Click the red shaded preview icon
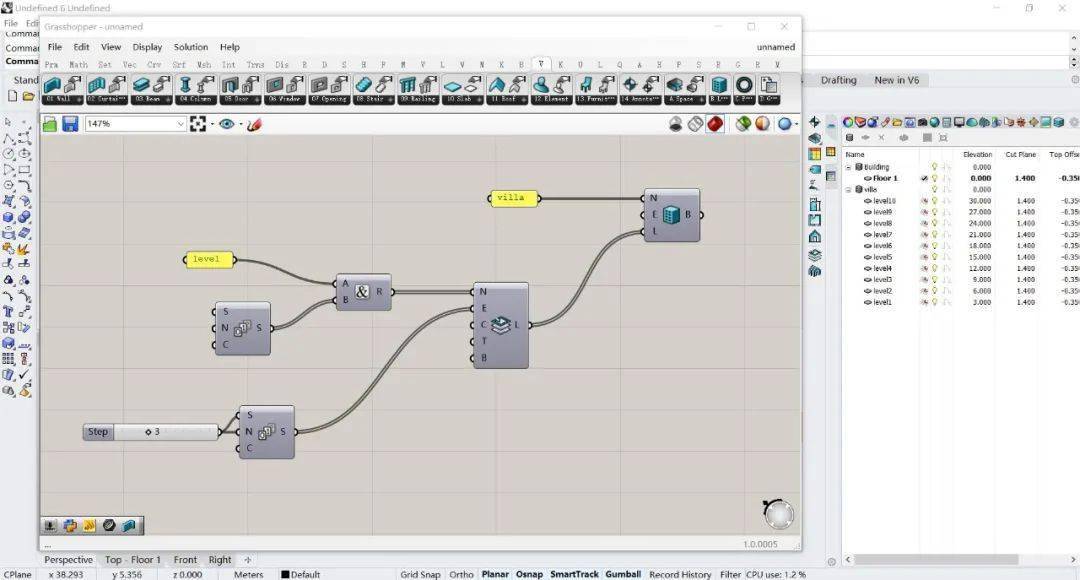Viewport: 1080px width, 580px height. (716, 124)
